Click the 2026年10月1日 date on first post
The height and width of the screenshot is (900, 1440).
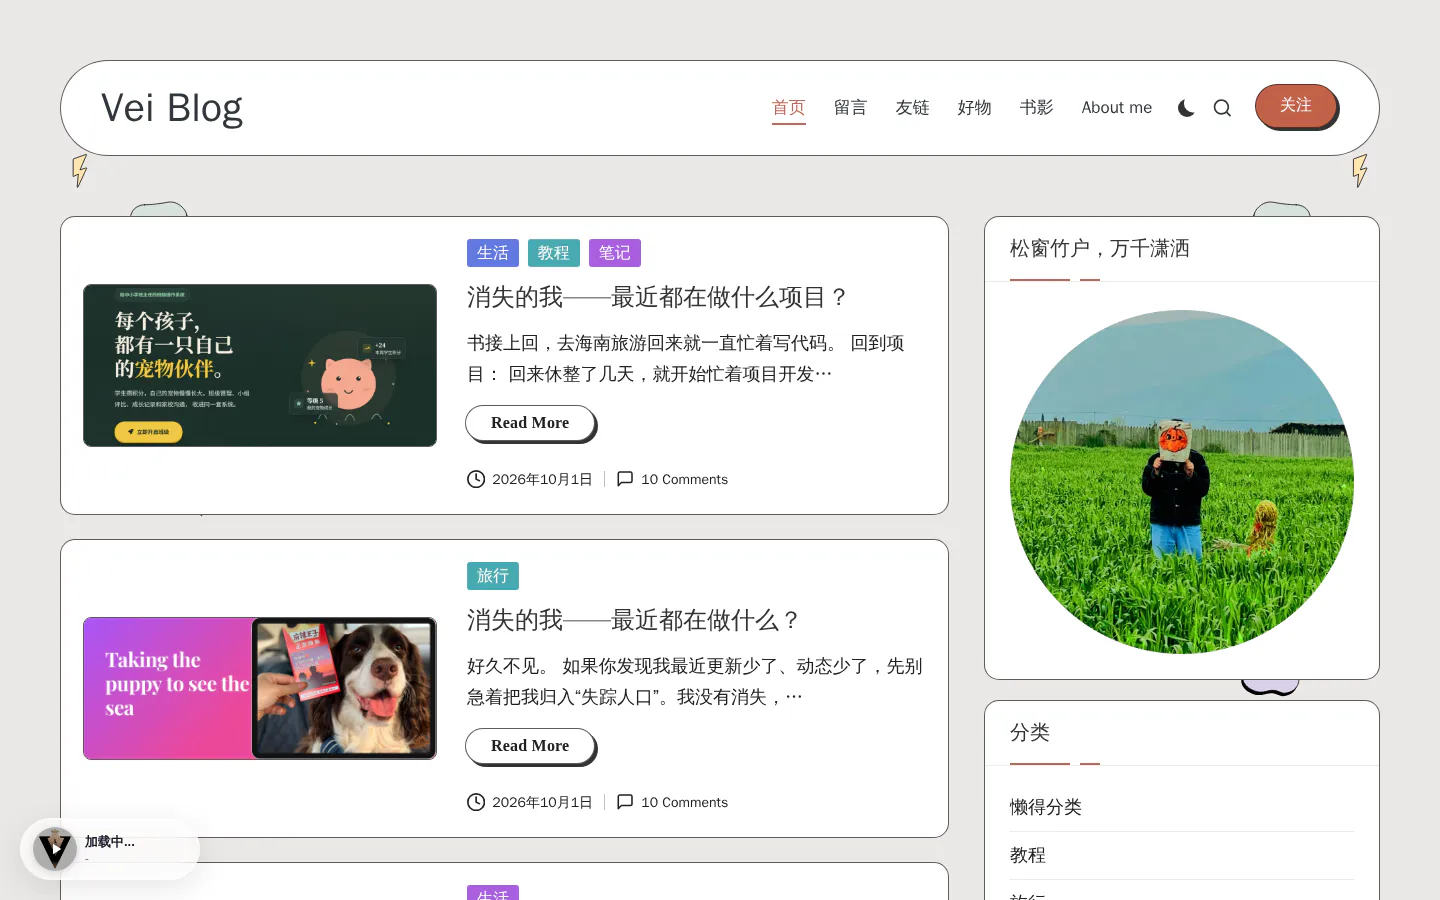[542, 479]
